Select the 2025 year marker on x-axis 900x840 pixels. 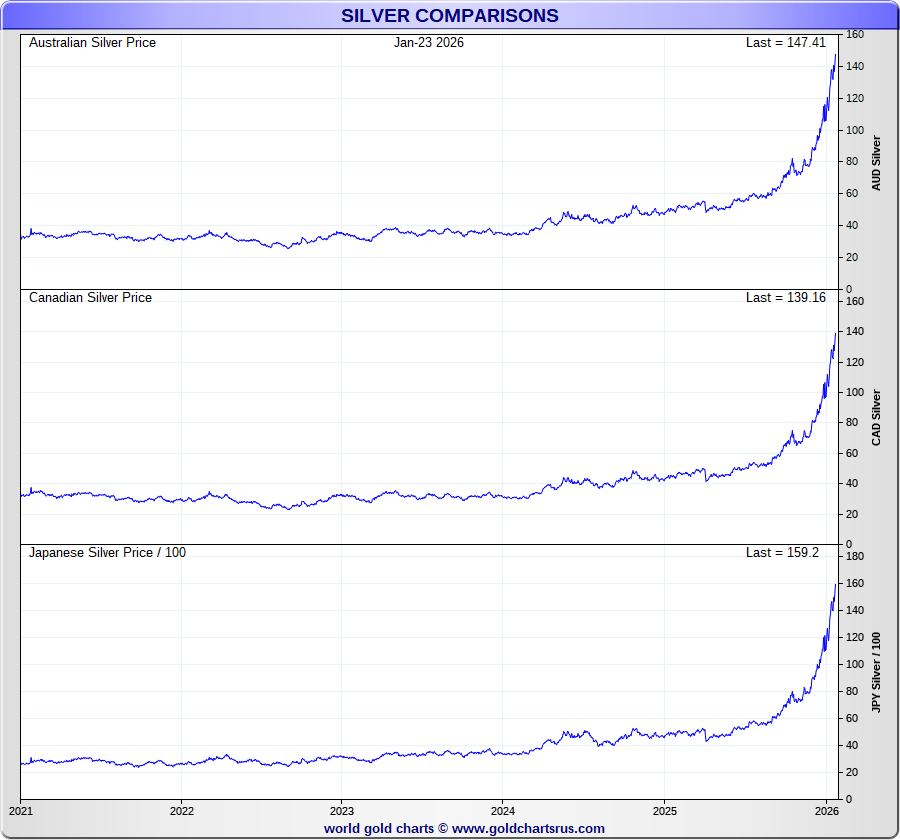click(664, 810)
